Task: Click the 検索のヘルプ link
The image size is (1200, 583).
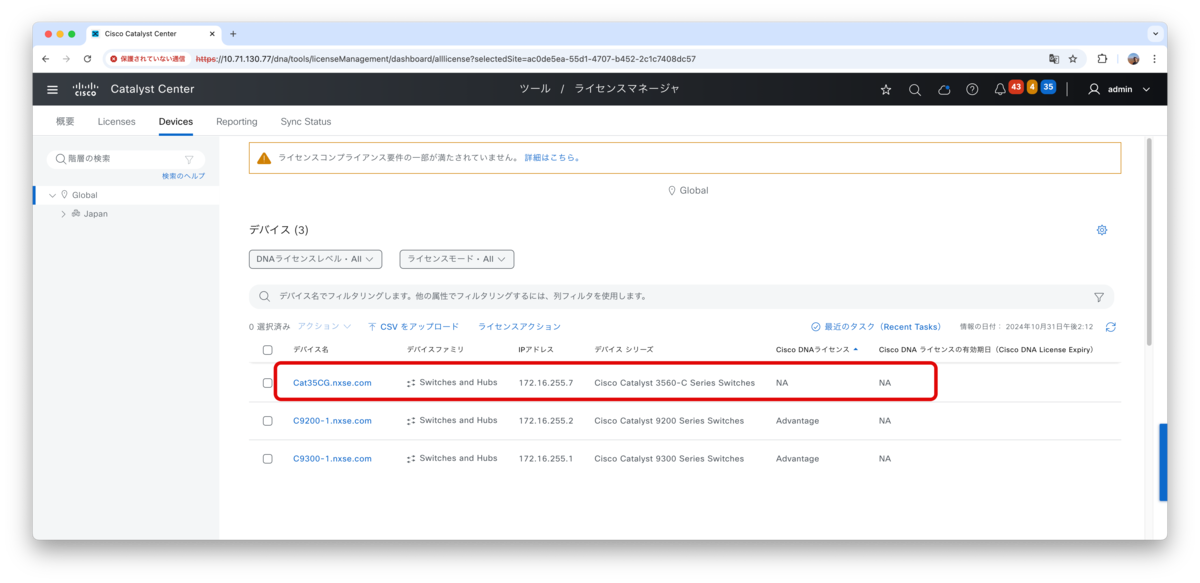Action: click(183, 176)
